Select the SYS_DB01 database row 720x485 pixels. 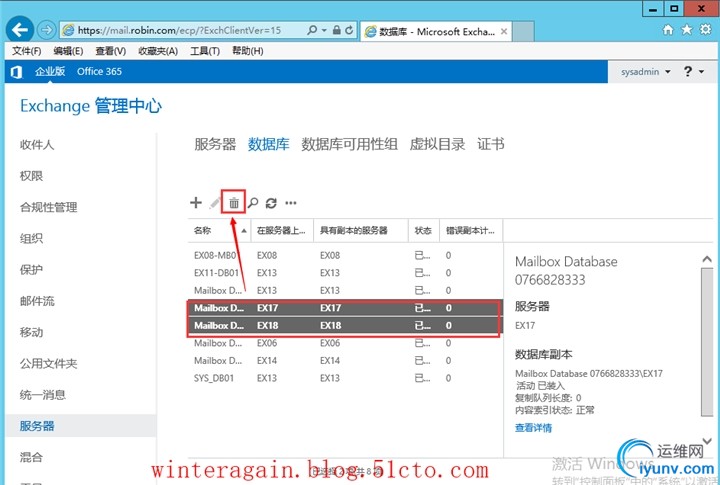point(345,378)
